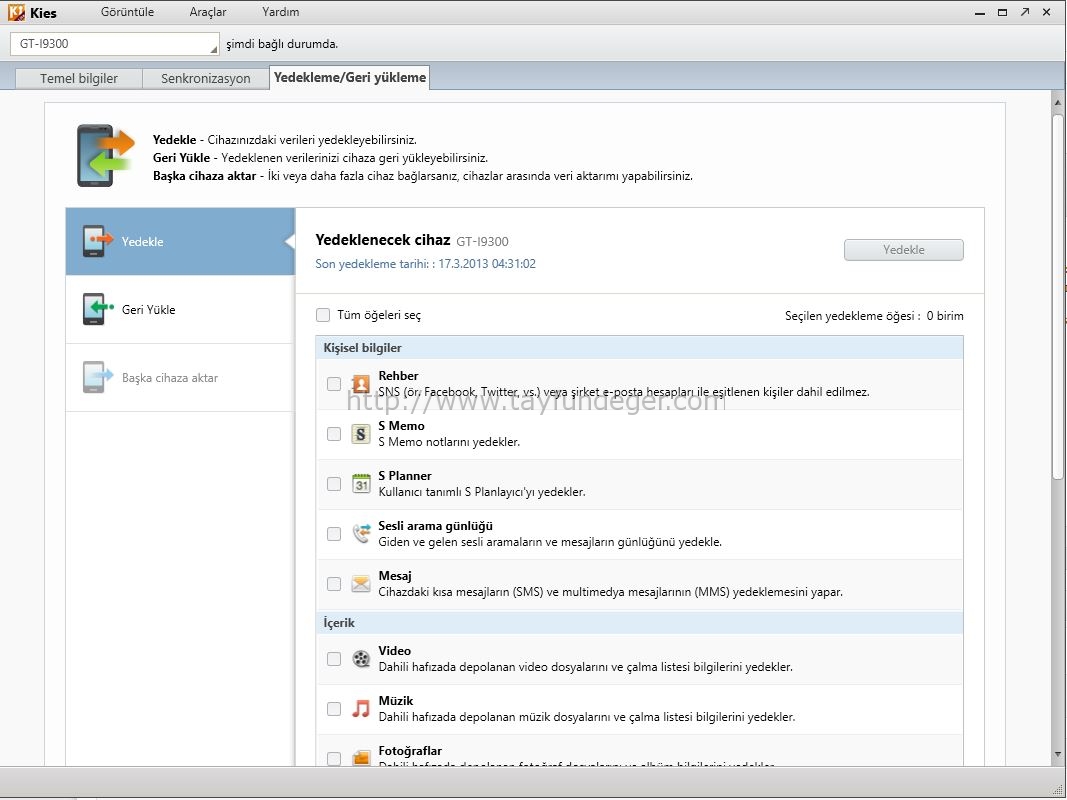
Task: Switch to Senkronizasyon tab
Action: click(206, 78)
